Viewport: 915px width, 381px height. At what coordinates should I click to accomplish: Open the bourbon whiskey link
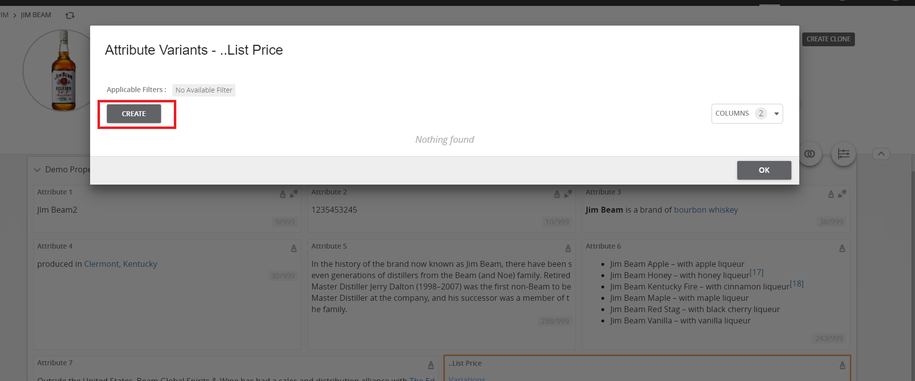pos(706,210)
